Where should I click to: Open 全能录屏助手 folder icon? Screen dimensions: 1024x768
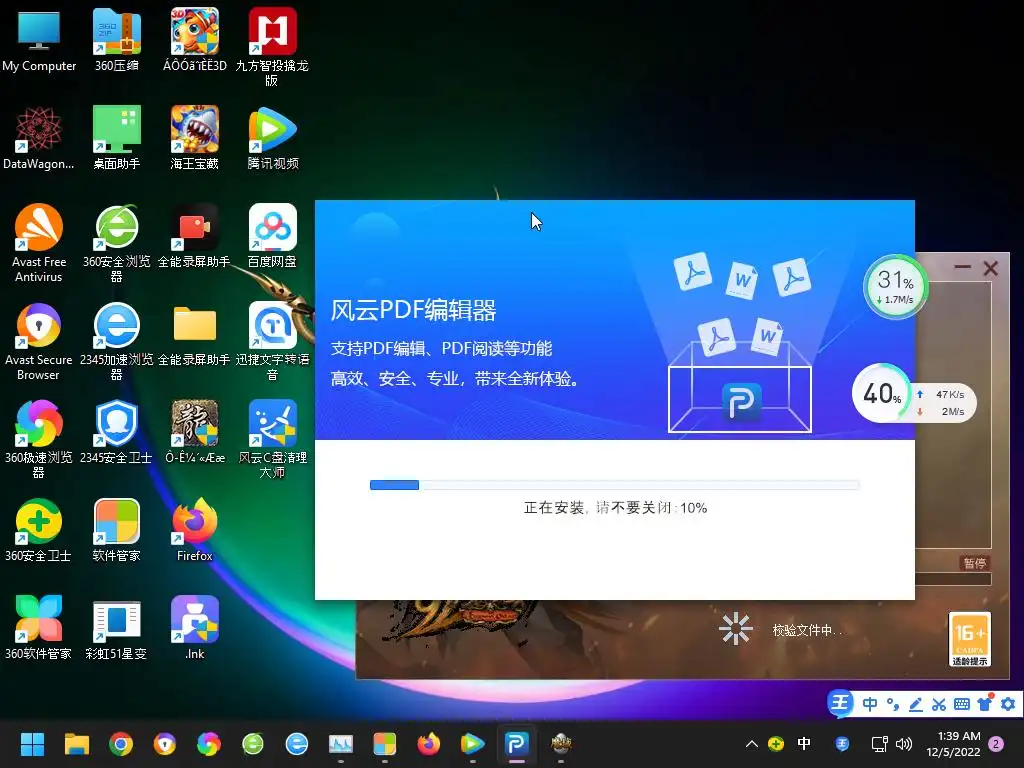[195, 334]
